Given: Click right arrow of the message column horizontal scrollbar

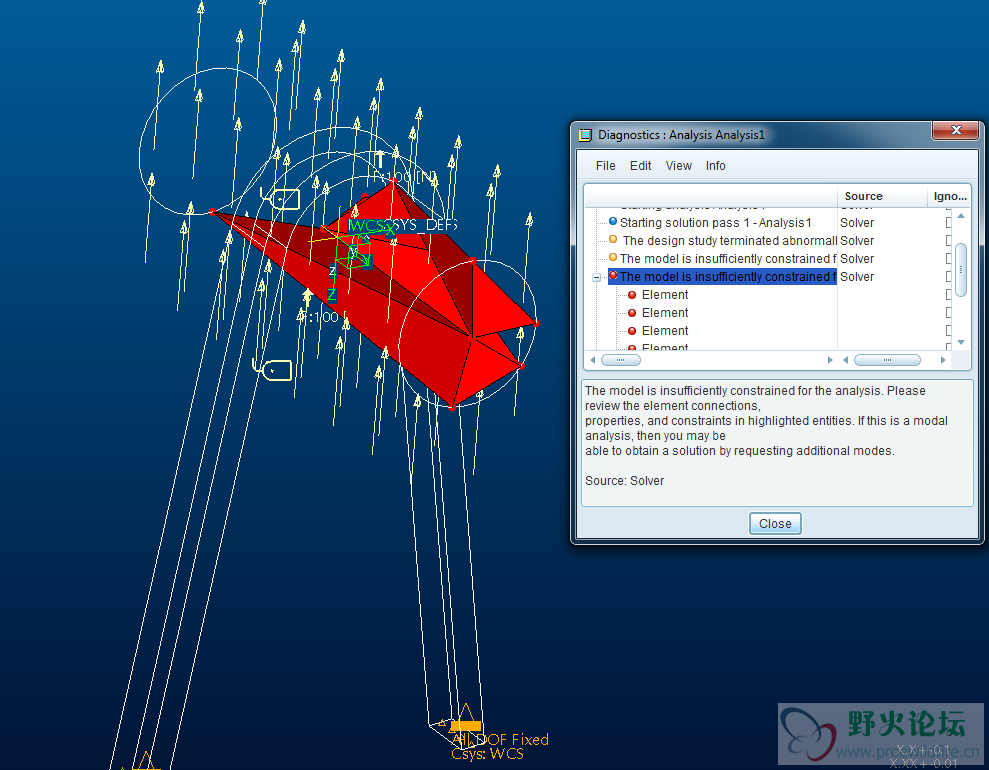Looking at the screenshot, I should (x=830, y=360).
